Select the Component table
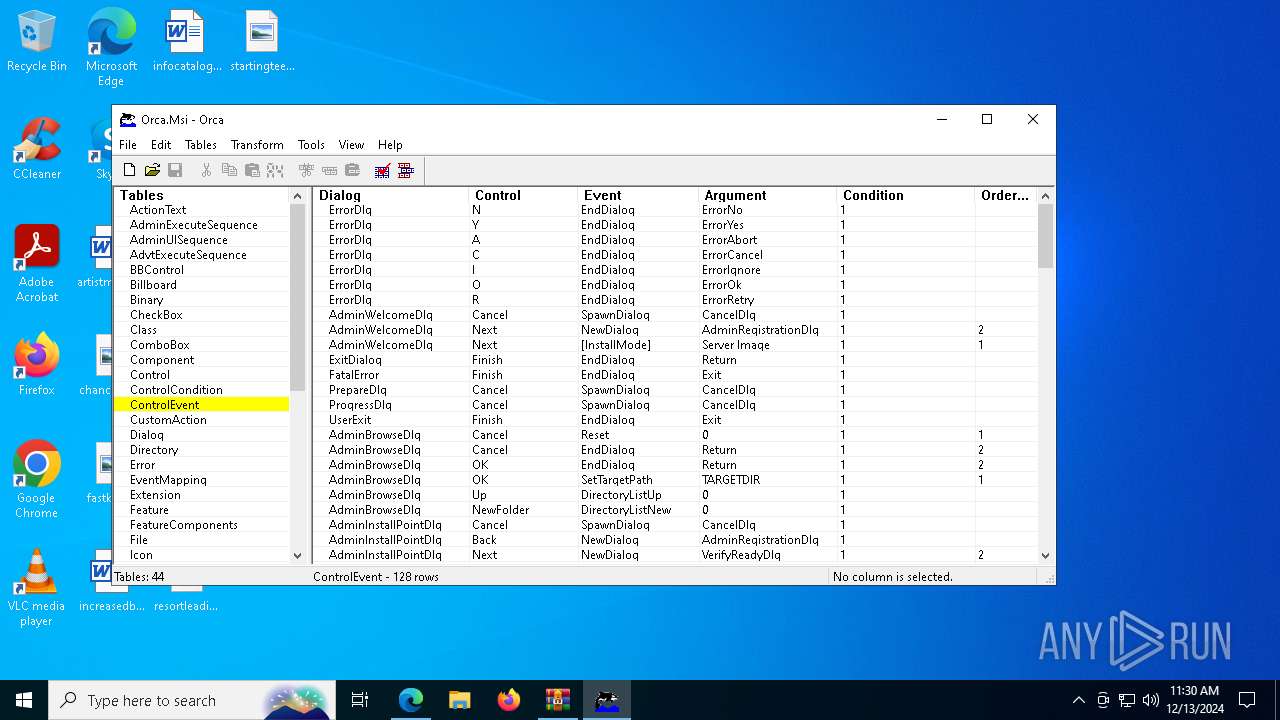 coord(162,360)
